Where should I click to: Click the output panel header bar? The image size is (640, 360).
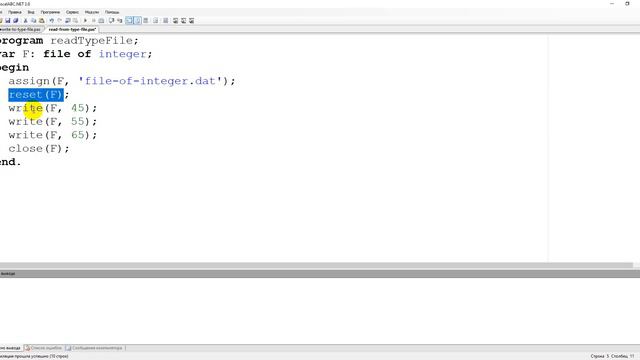(x=320, y=273)
